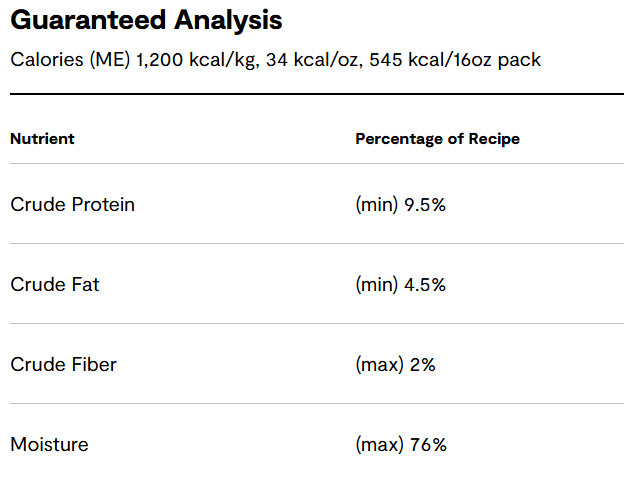Screen dimensions: 624x478
Task: Click the 4.5% fat value
Action: (425, 285)
